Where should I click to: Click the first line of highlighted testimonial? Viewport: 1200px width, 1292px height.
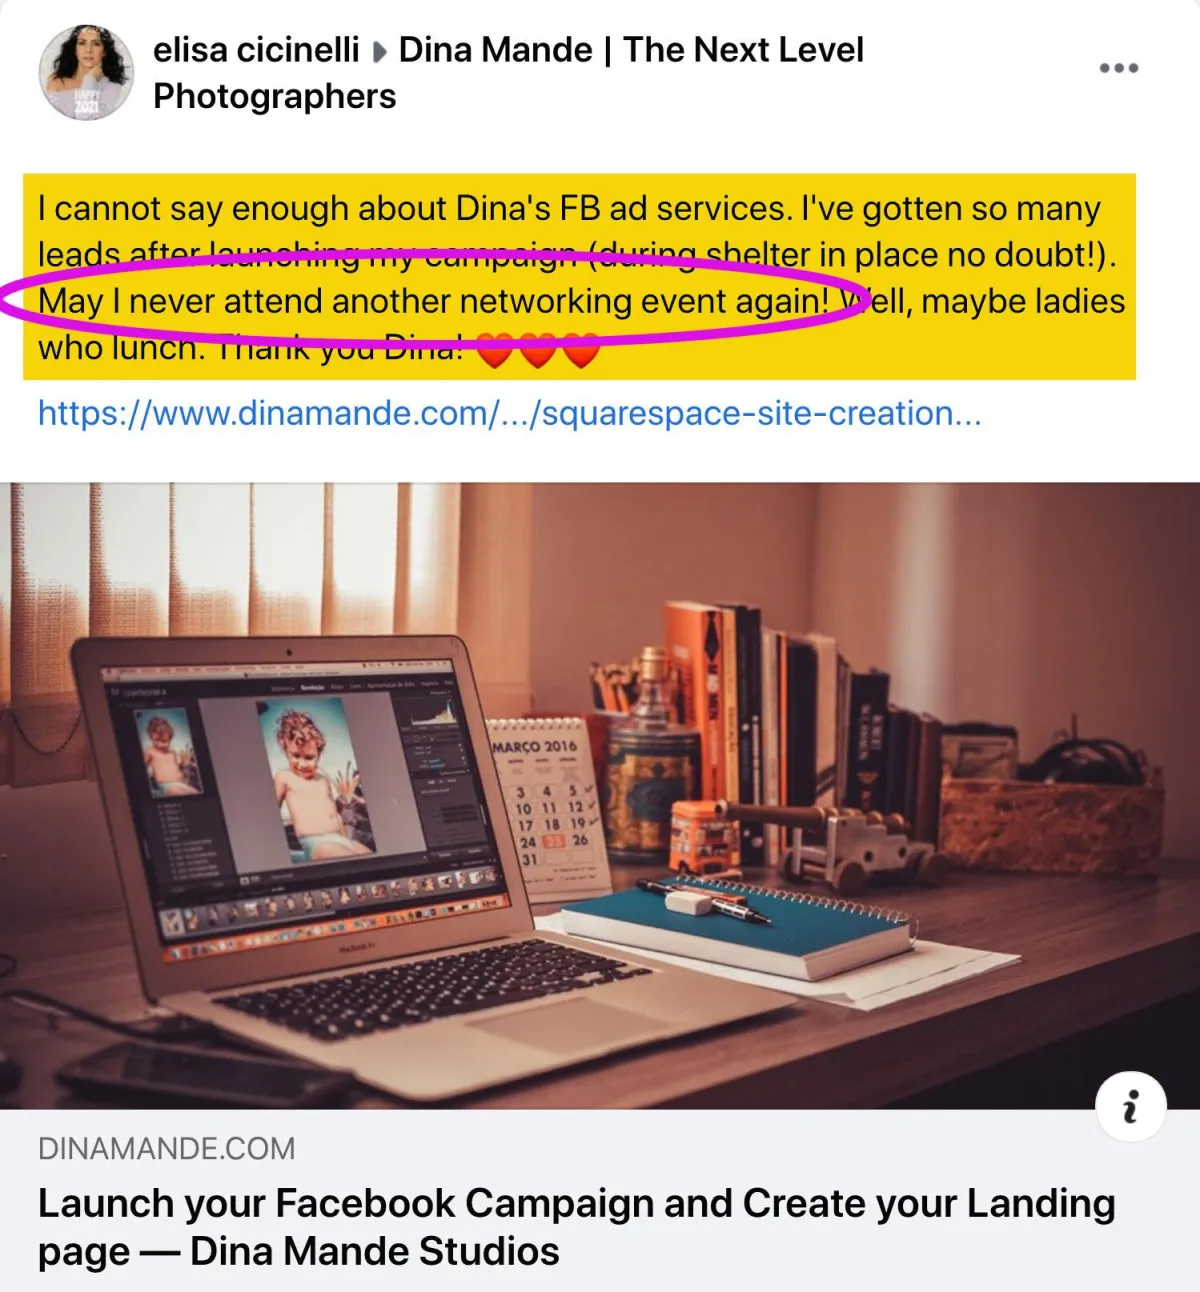[569, 208]
